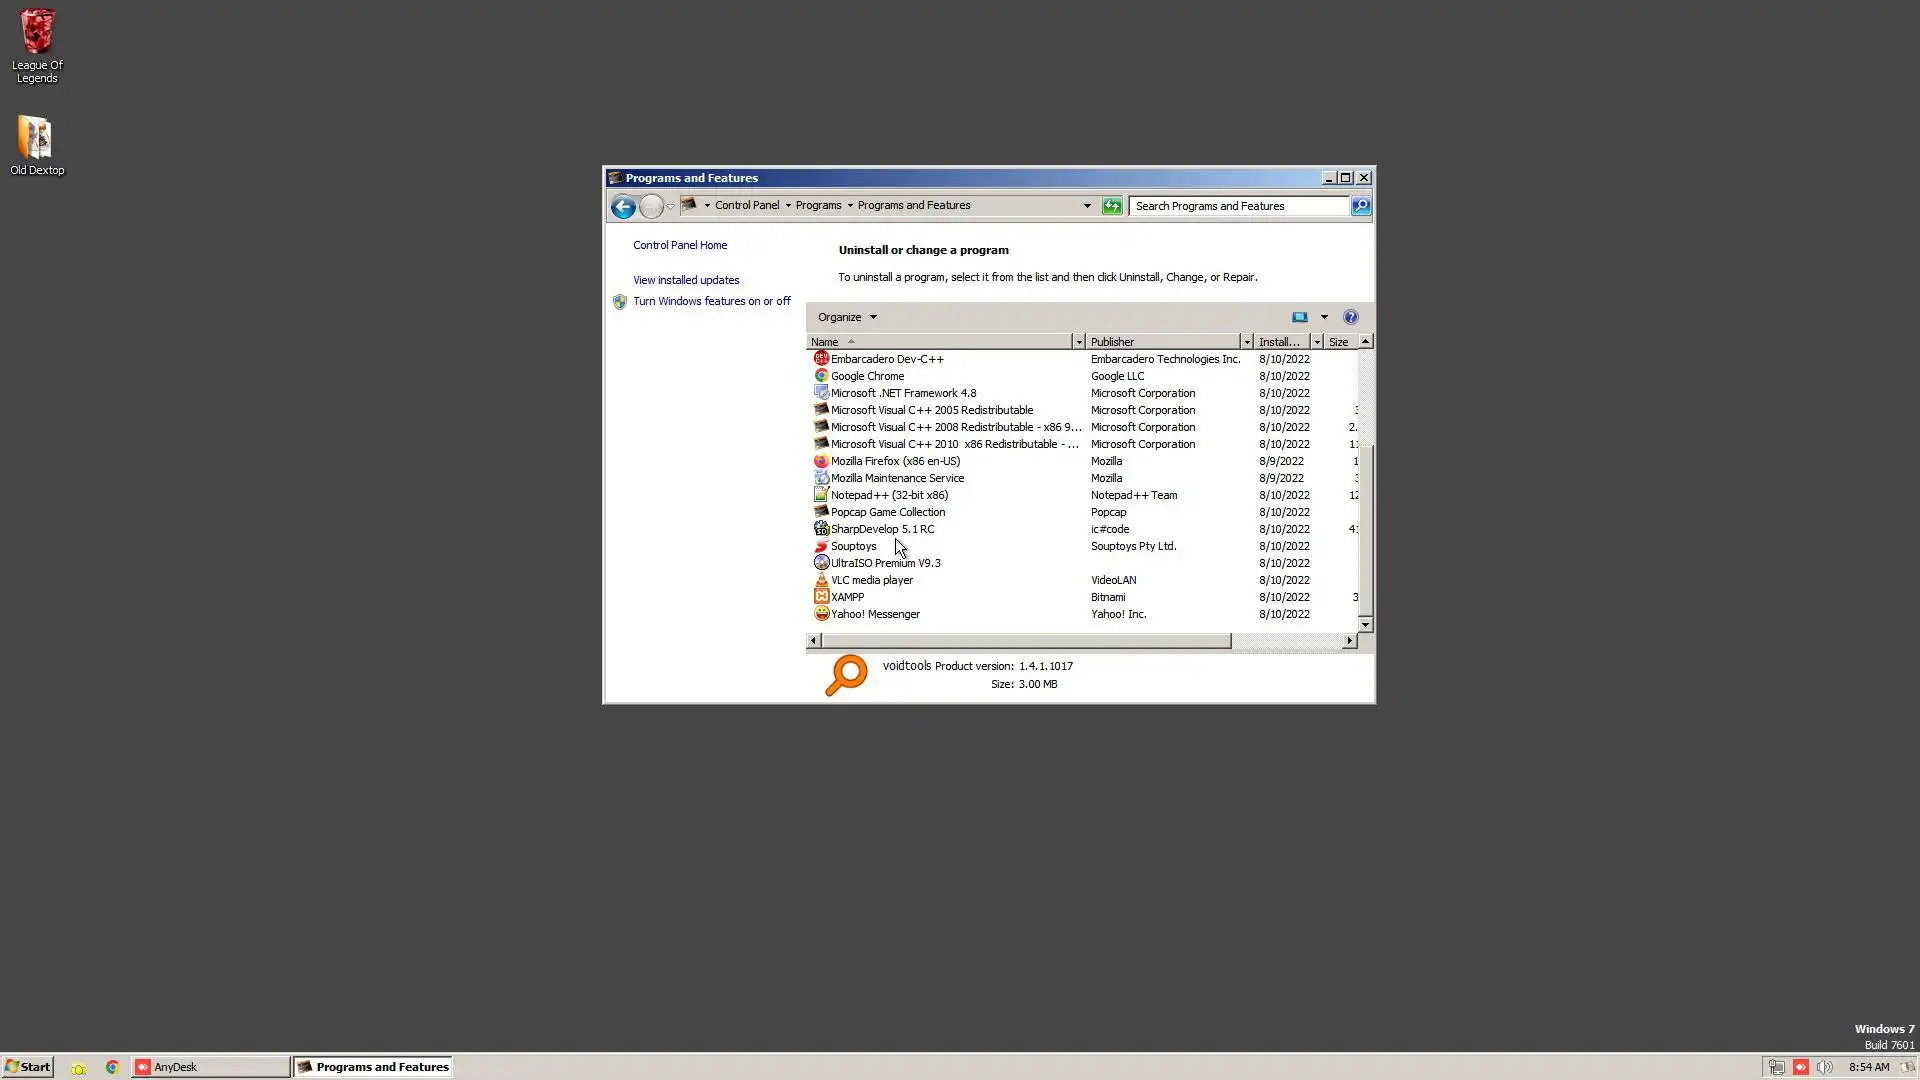1920x1080 pixels.
Task: Click the Programs breadcrumb in address bar
Action: pos(818,205)
